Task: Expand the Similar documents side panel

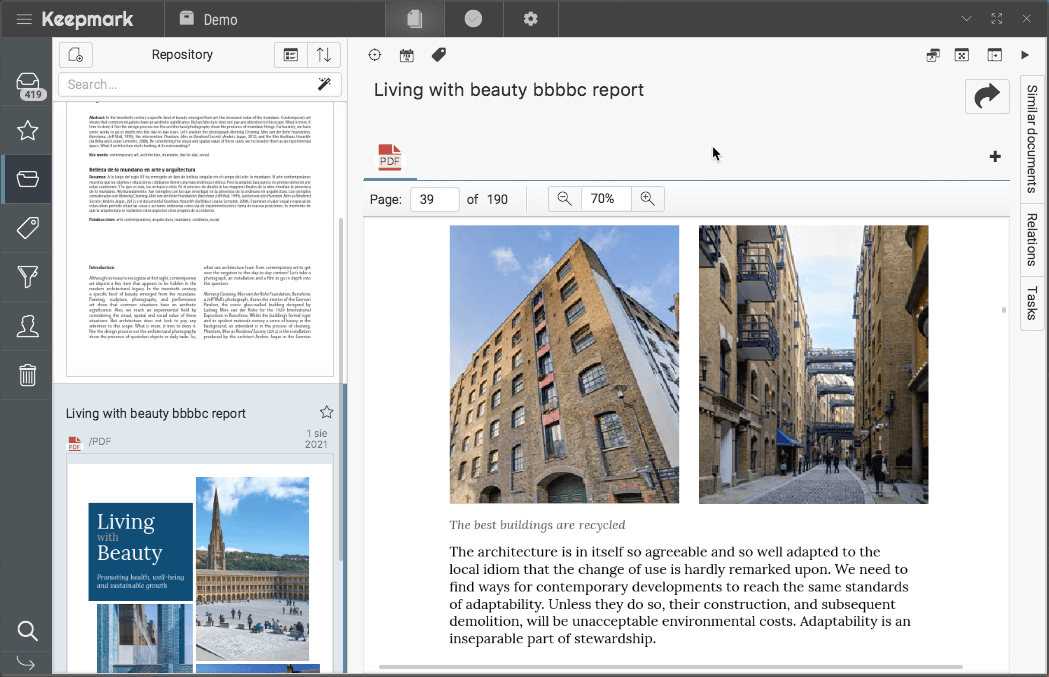Action: [x=1032, y=139]
